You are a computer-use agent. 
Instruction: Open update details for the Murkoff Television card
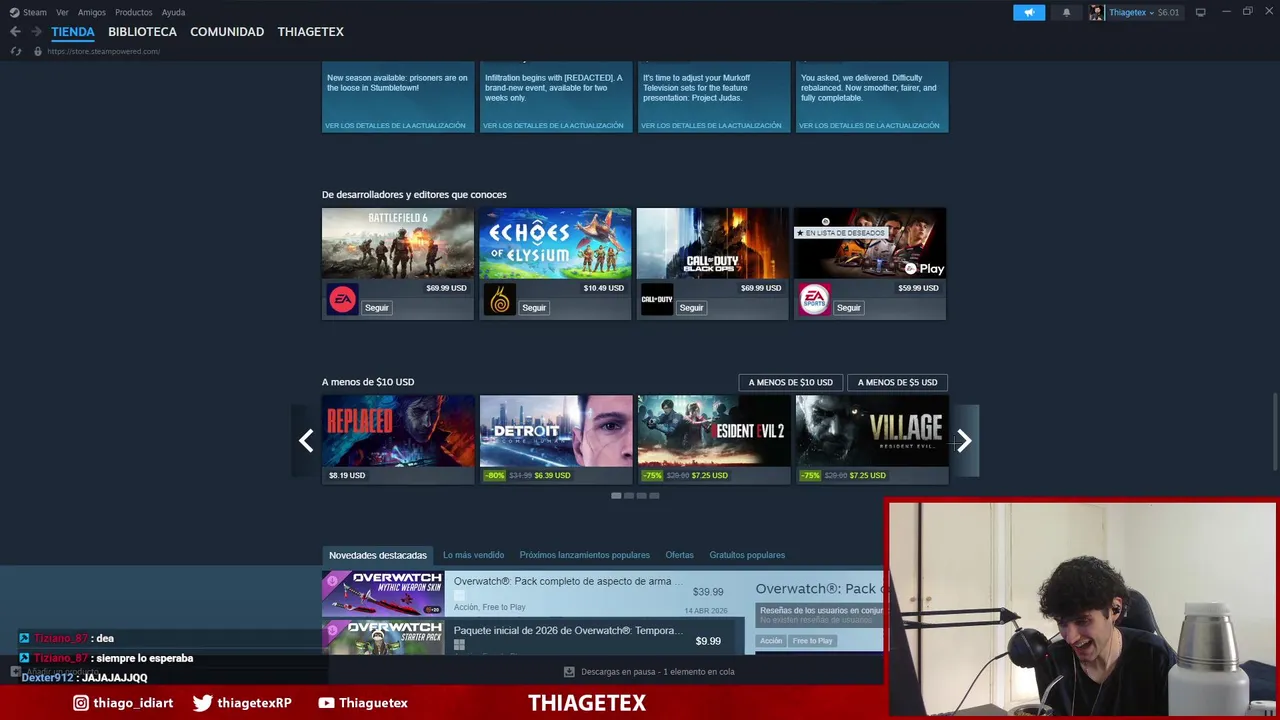click(711, 125)
